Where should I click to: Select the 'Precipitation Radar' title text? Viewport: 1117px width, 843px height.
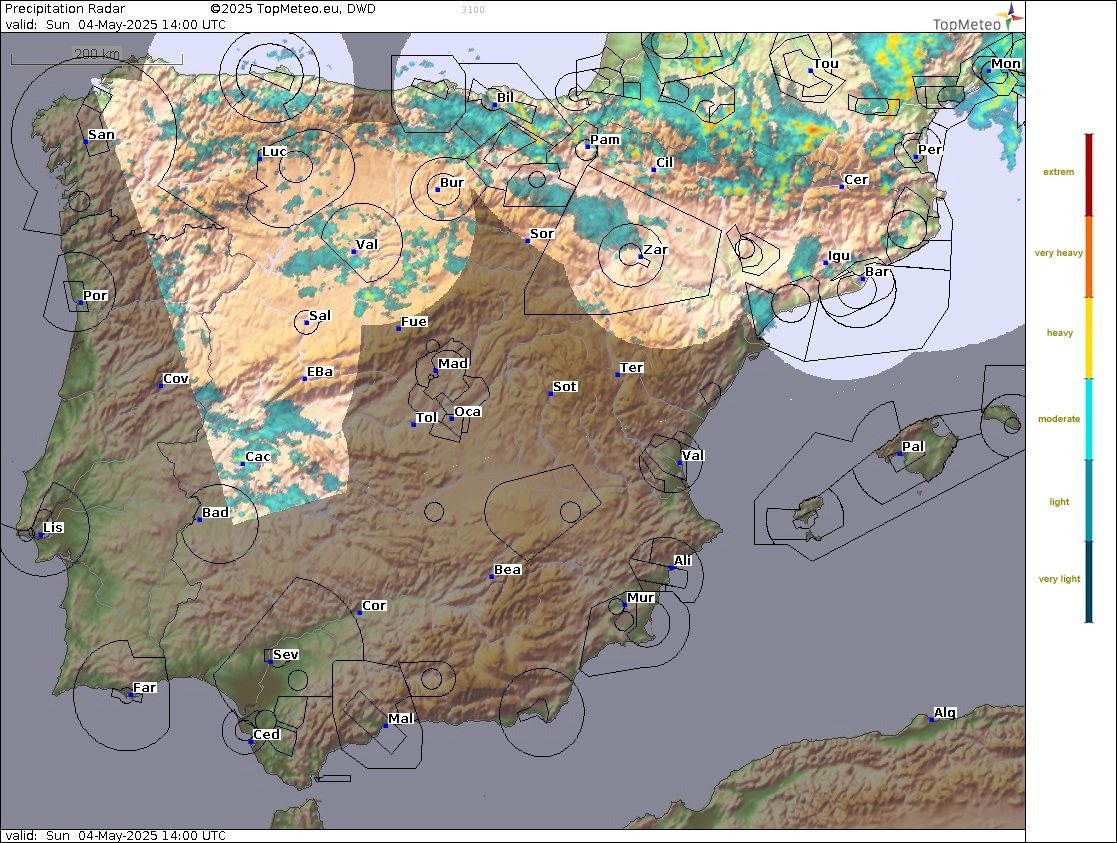click(x=65, y=9)
